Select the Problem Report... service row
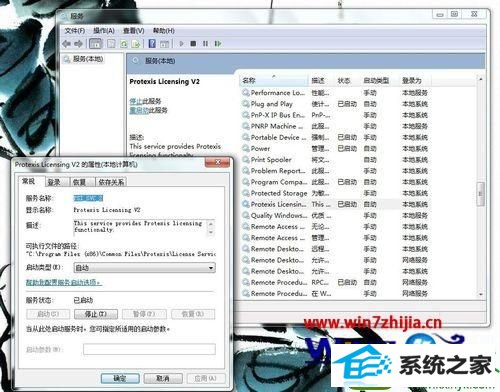 pos(335,171)
